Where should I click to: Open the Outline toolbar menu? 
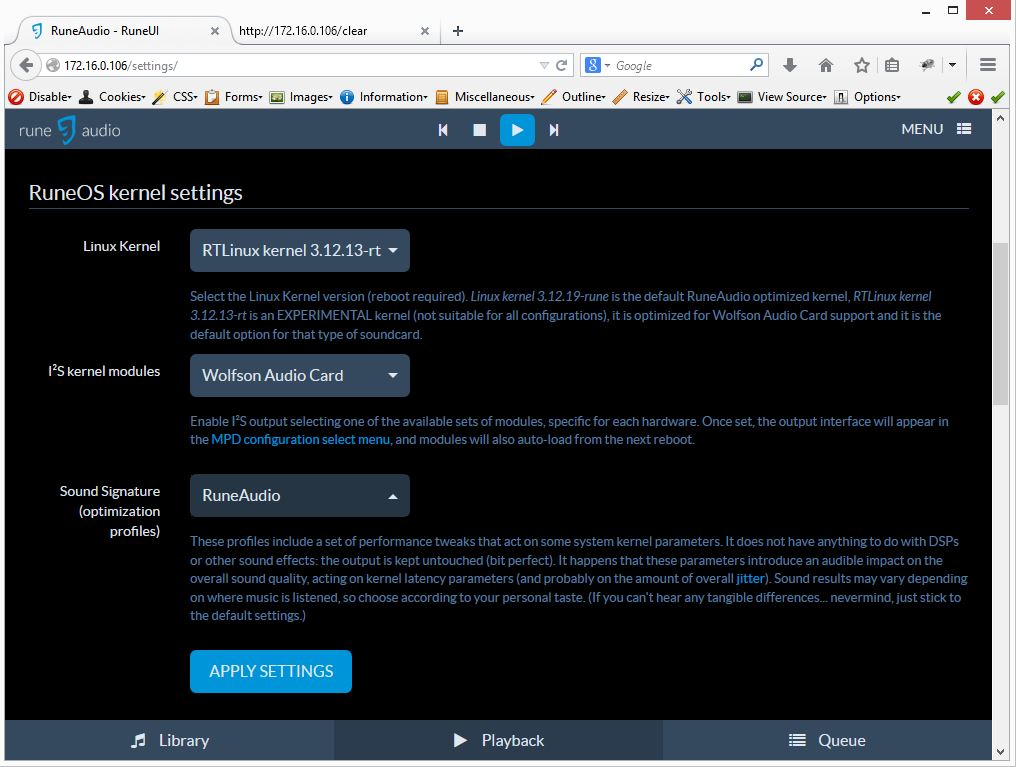574,97
